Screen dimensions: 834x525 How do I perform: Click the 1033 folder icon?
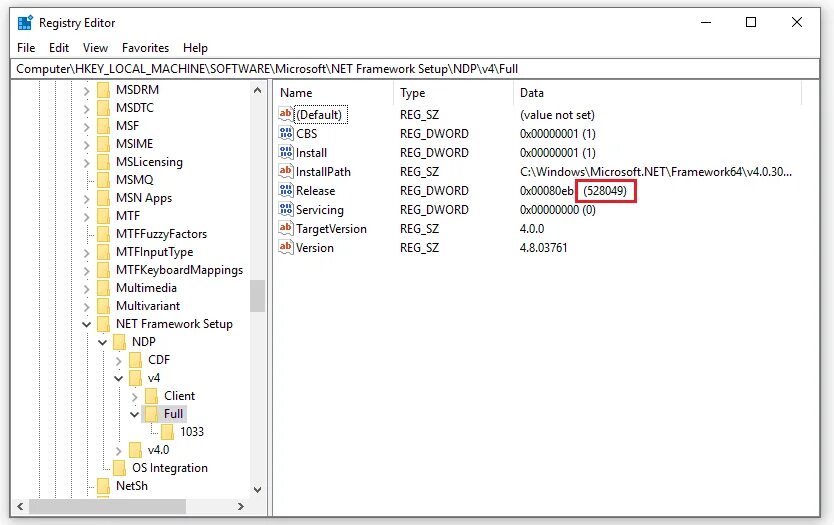pyautogui.click(x=168, y=432)
